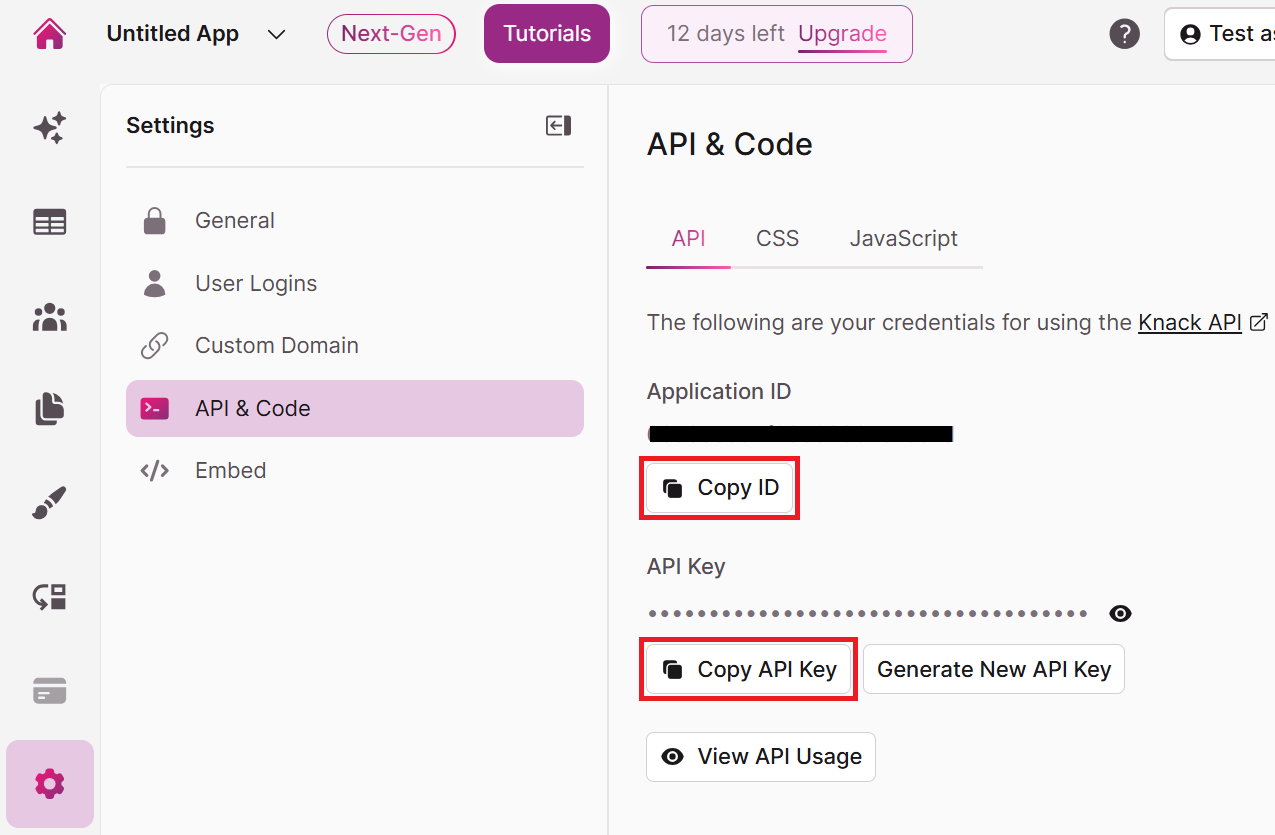Open the flows sidebar icon
Viewport: 1275px width, 835px height.
(x=49, y=597)
